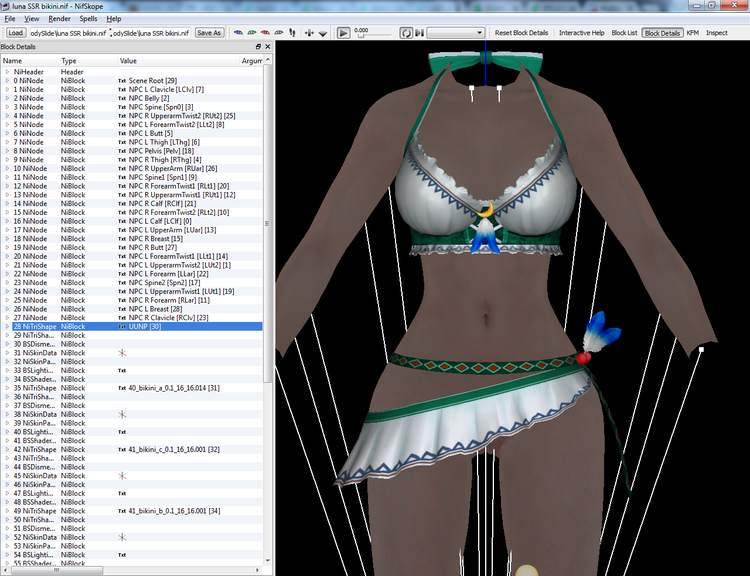The height and width of the screenshot is (576, 750).
Task: Expand the 35 NiTriShape bikini_a row
Action: pos(7,388)
